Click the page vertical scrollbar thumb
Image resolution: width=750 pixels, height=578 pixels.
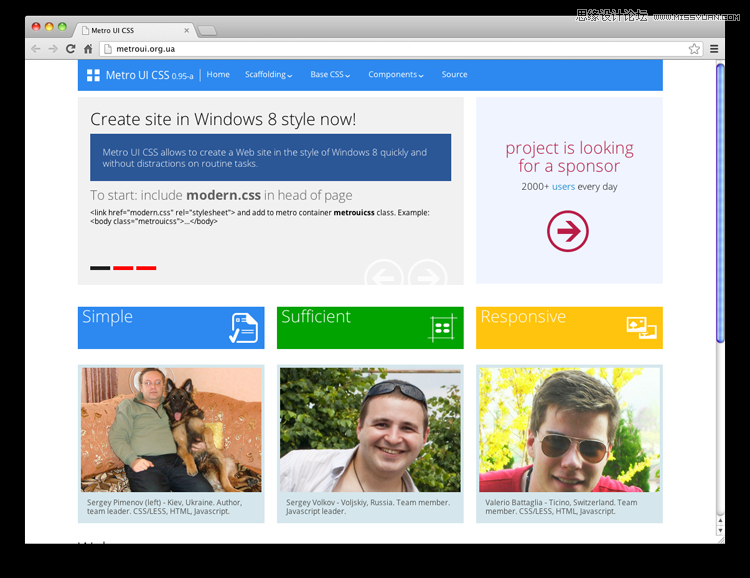(720, 203)
